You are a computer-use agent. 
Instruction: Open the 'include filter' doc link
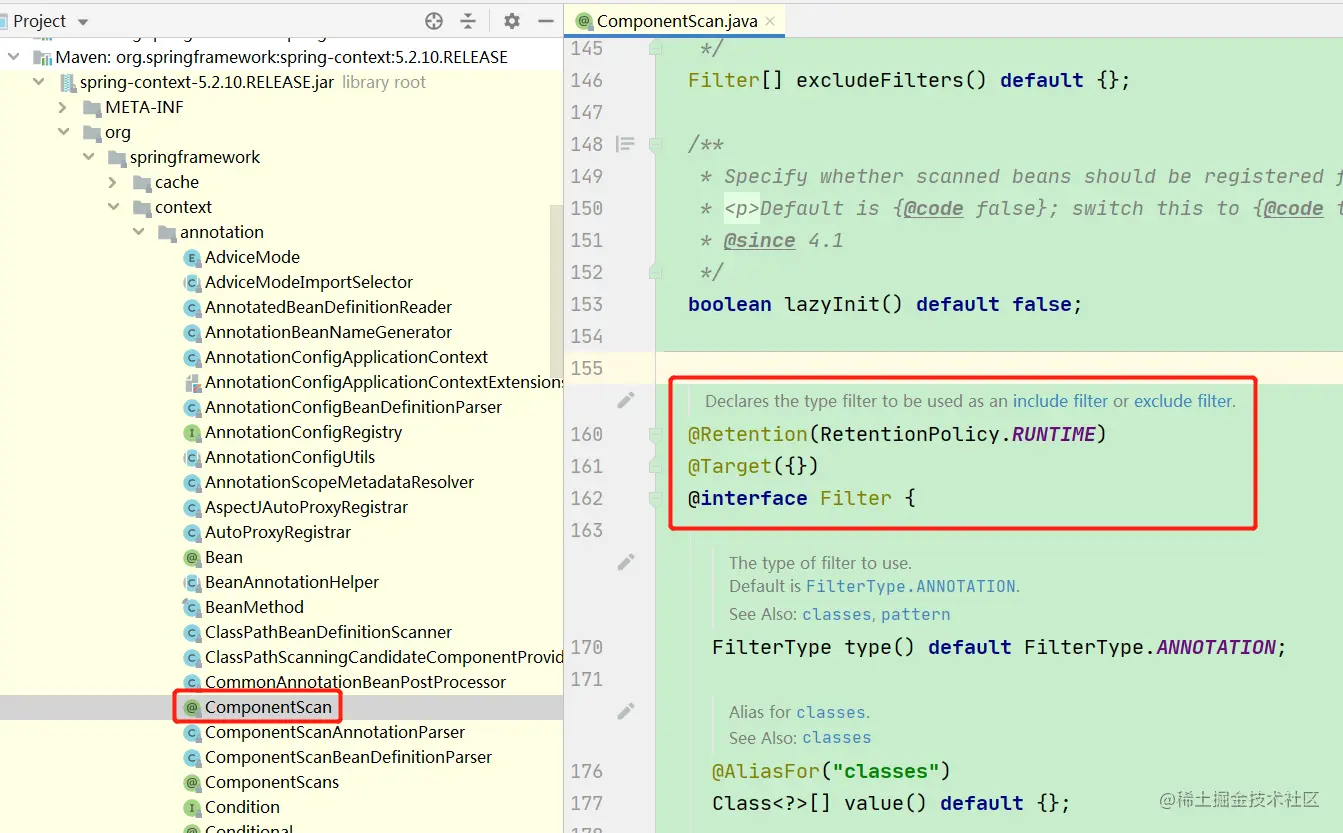tap(1060, 401)
